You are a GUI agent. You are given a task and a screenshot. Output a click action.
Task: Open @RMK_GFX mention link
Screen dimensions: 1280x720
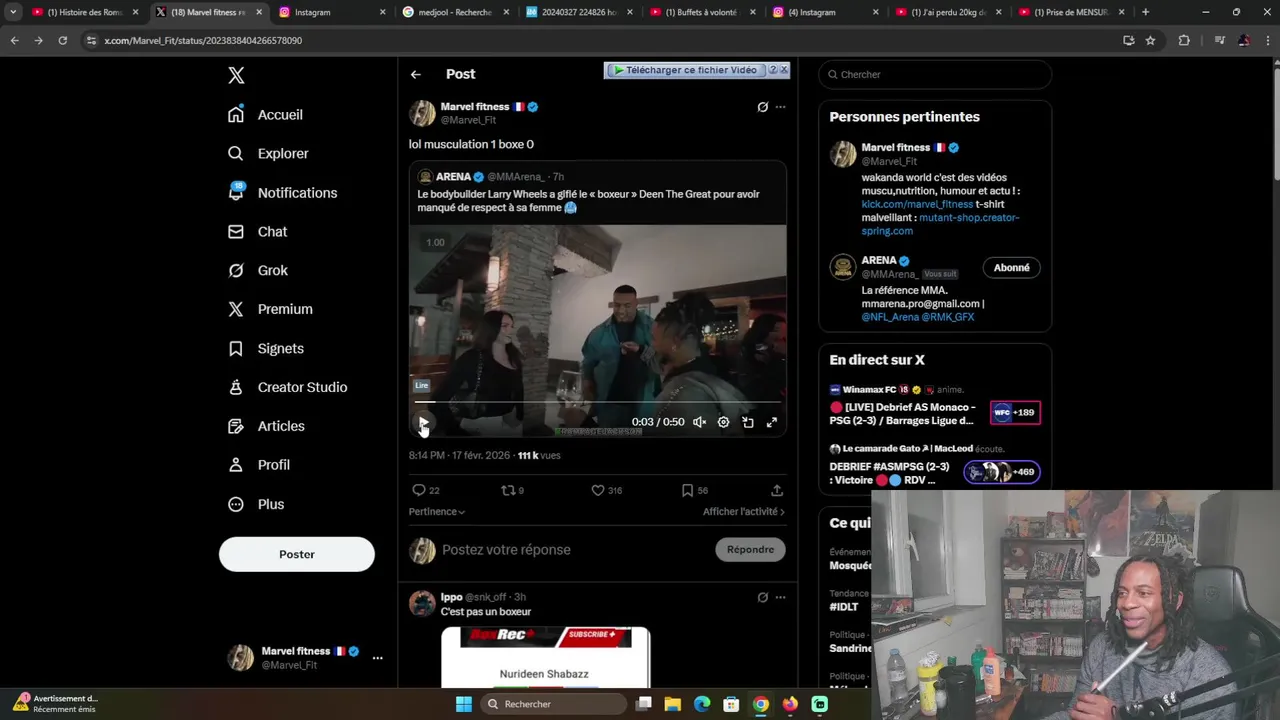[948, 317]
